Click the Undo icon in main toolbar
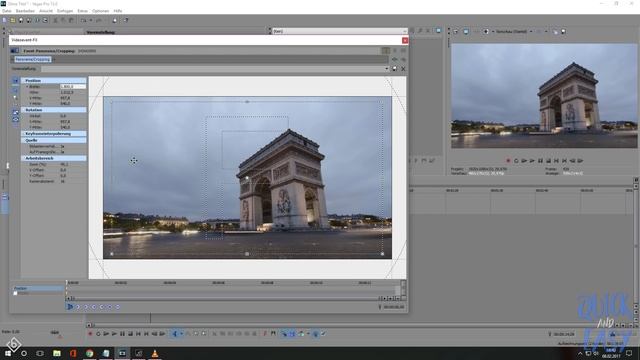The image size is (640, 360). pos(84,20)
